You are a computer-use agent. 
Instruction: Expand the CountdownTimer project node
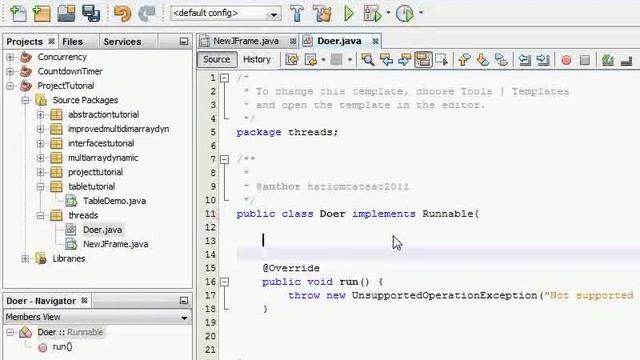tap(10, 71)
